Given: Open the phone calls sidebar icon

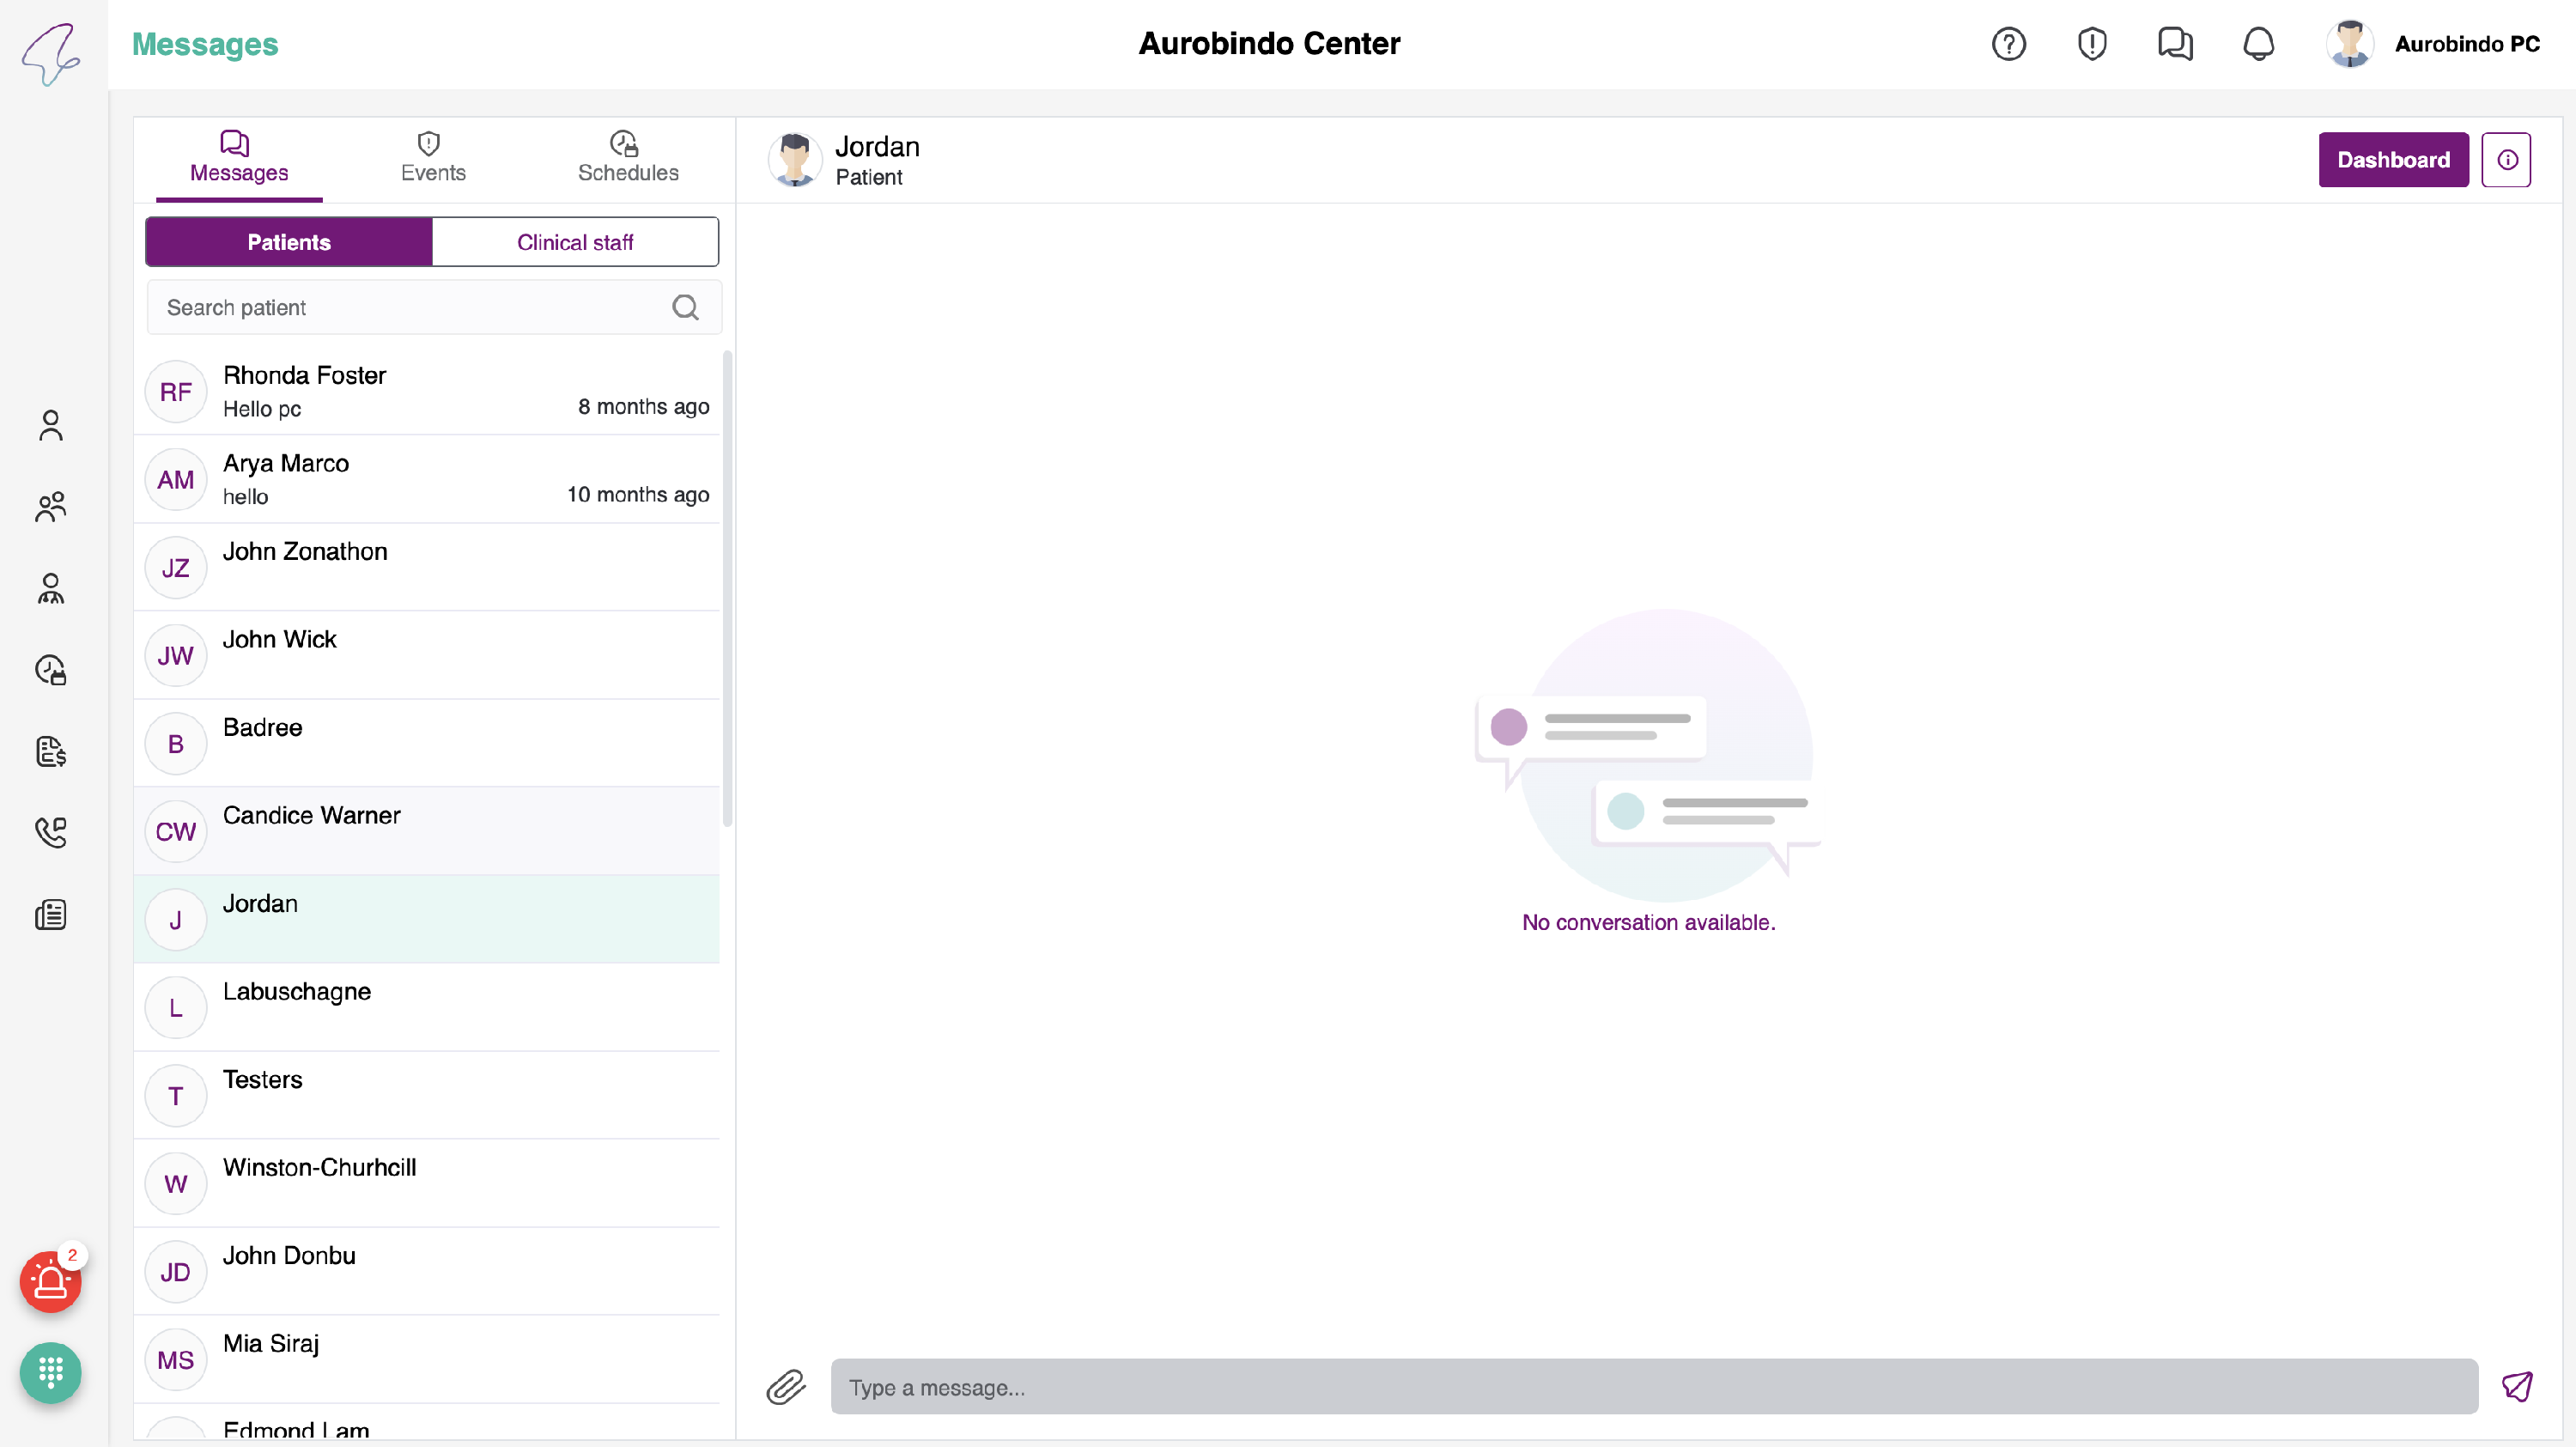Looking at the screenshot, I should coord(50,832).
